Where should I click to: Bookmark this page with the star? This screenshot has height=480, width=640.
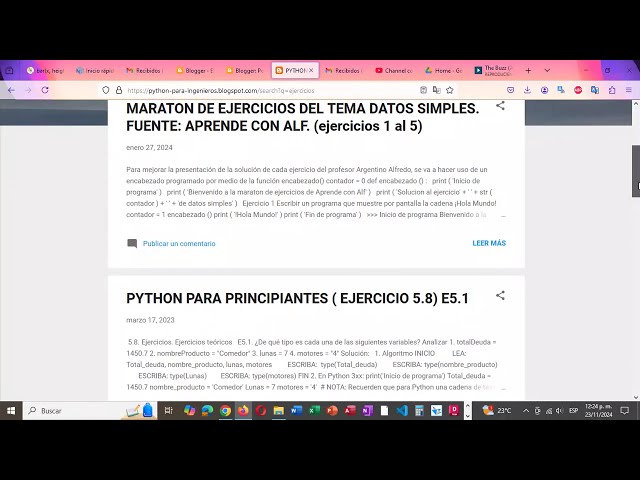pos(450,90)
